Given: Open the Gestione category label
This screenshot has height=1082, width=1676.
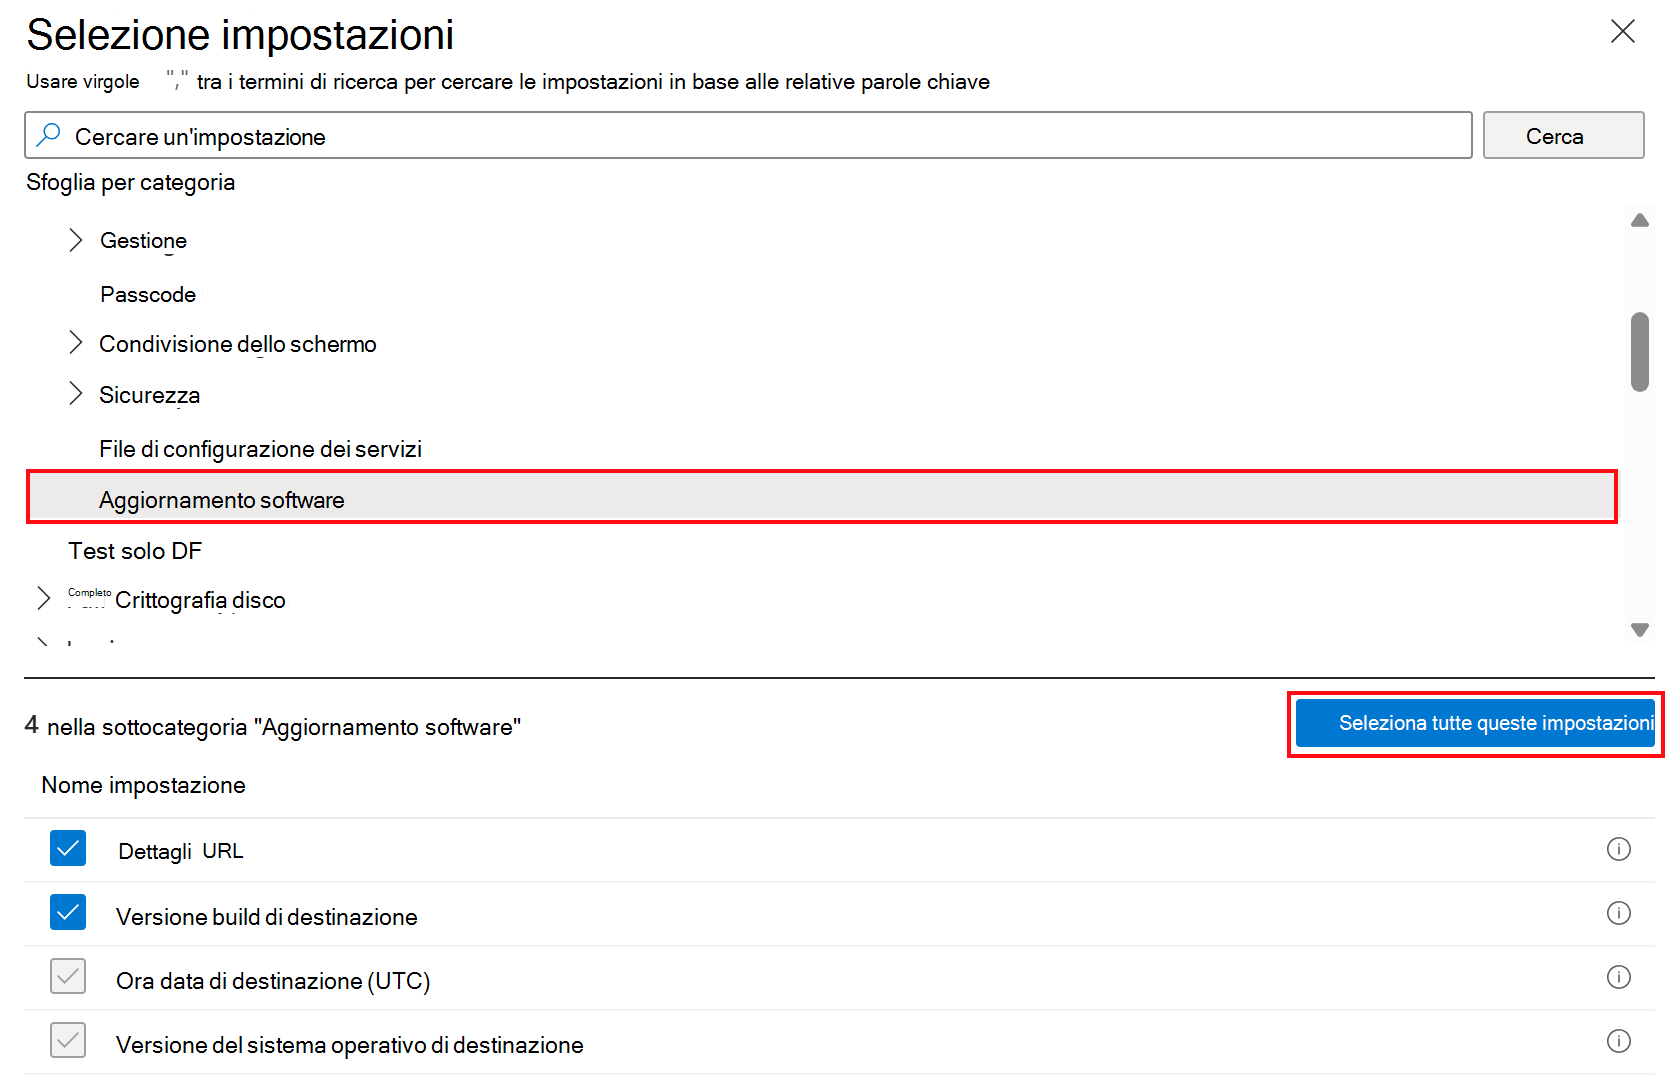Looking at the screenshot, I should click(x=143, y=241).
